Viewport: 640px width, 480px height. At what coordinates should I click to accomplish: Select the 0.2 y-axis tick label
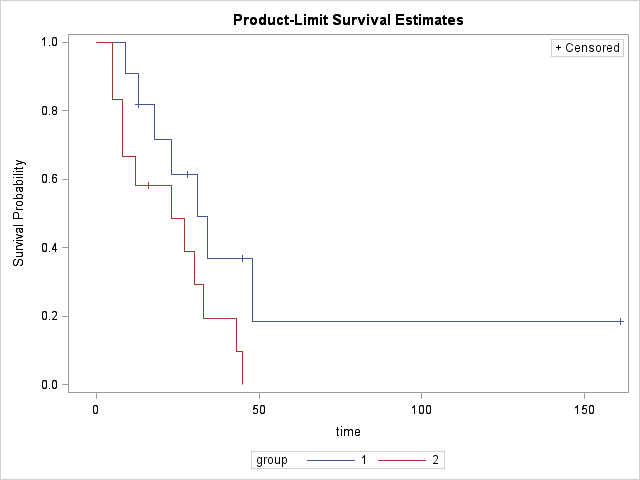point(48,316)
